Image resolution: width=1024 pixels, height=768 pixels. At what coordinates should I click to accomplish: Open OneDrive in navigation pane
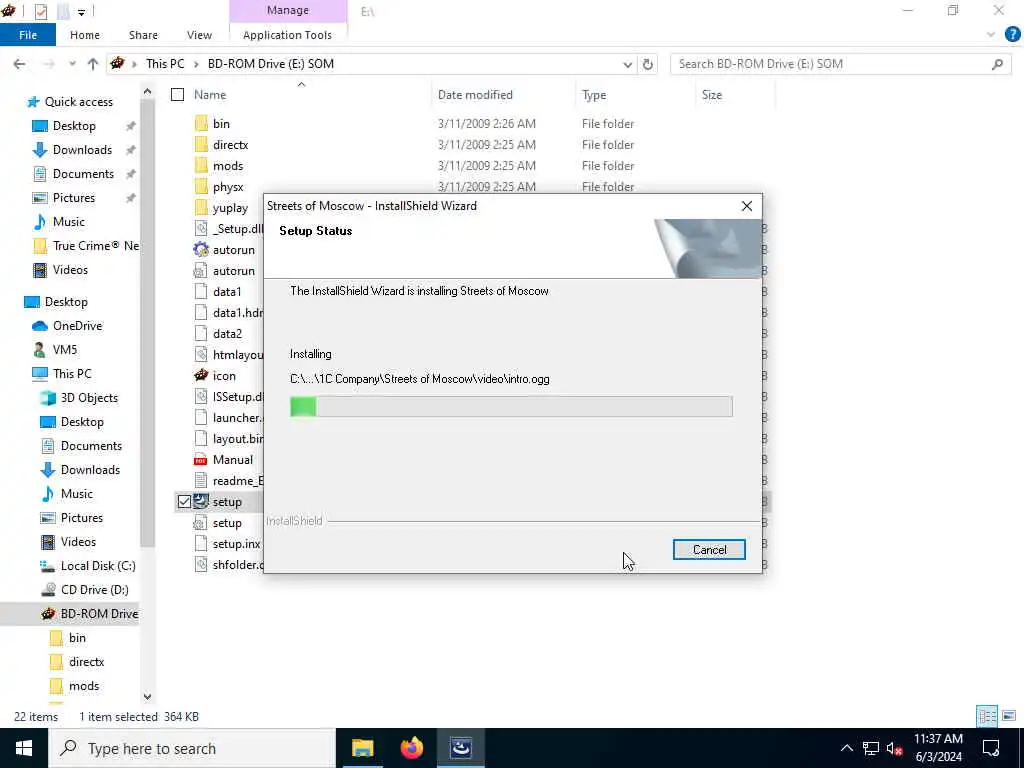[x=77, y=326]
